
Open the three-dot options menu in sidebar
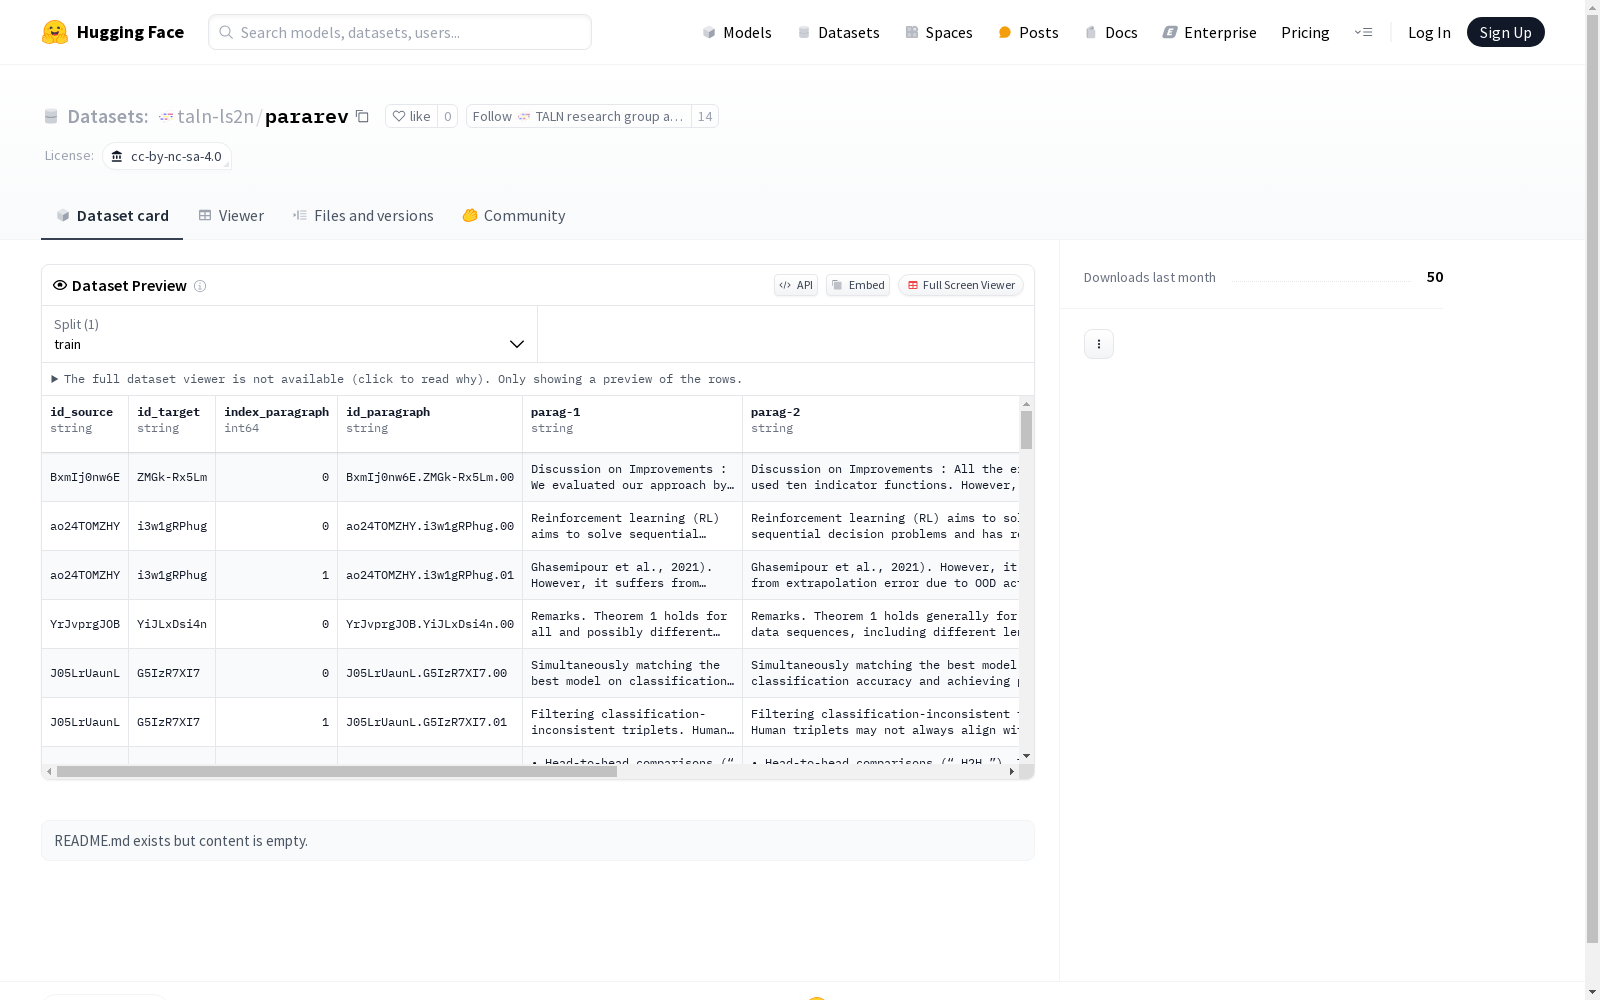pyautogui.click(x=1099, y=344)
